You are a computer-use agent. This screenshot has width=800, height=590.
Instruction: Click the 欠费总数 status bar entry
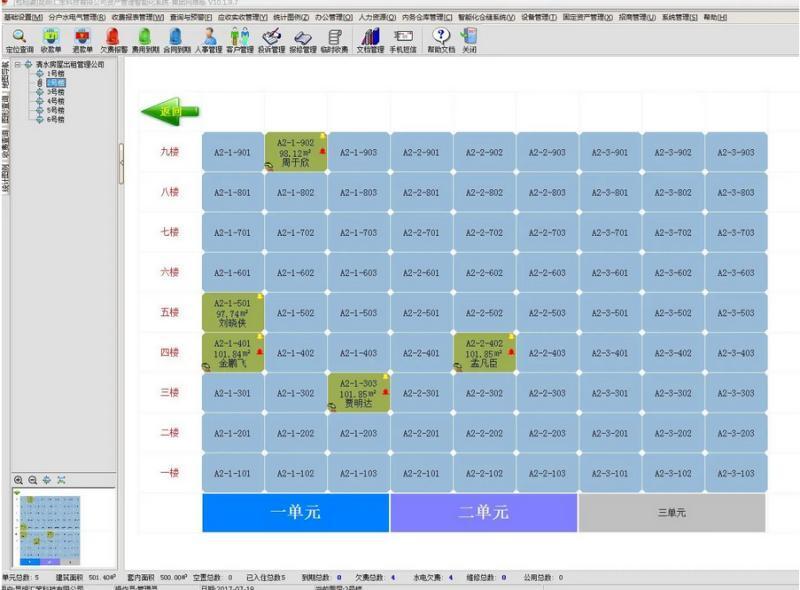coord(376,577)
